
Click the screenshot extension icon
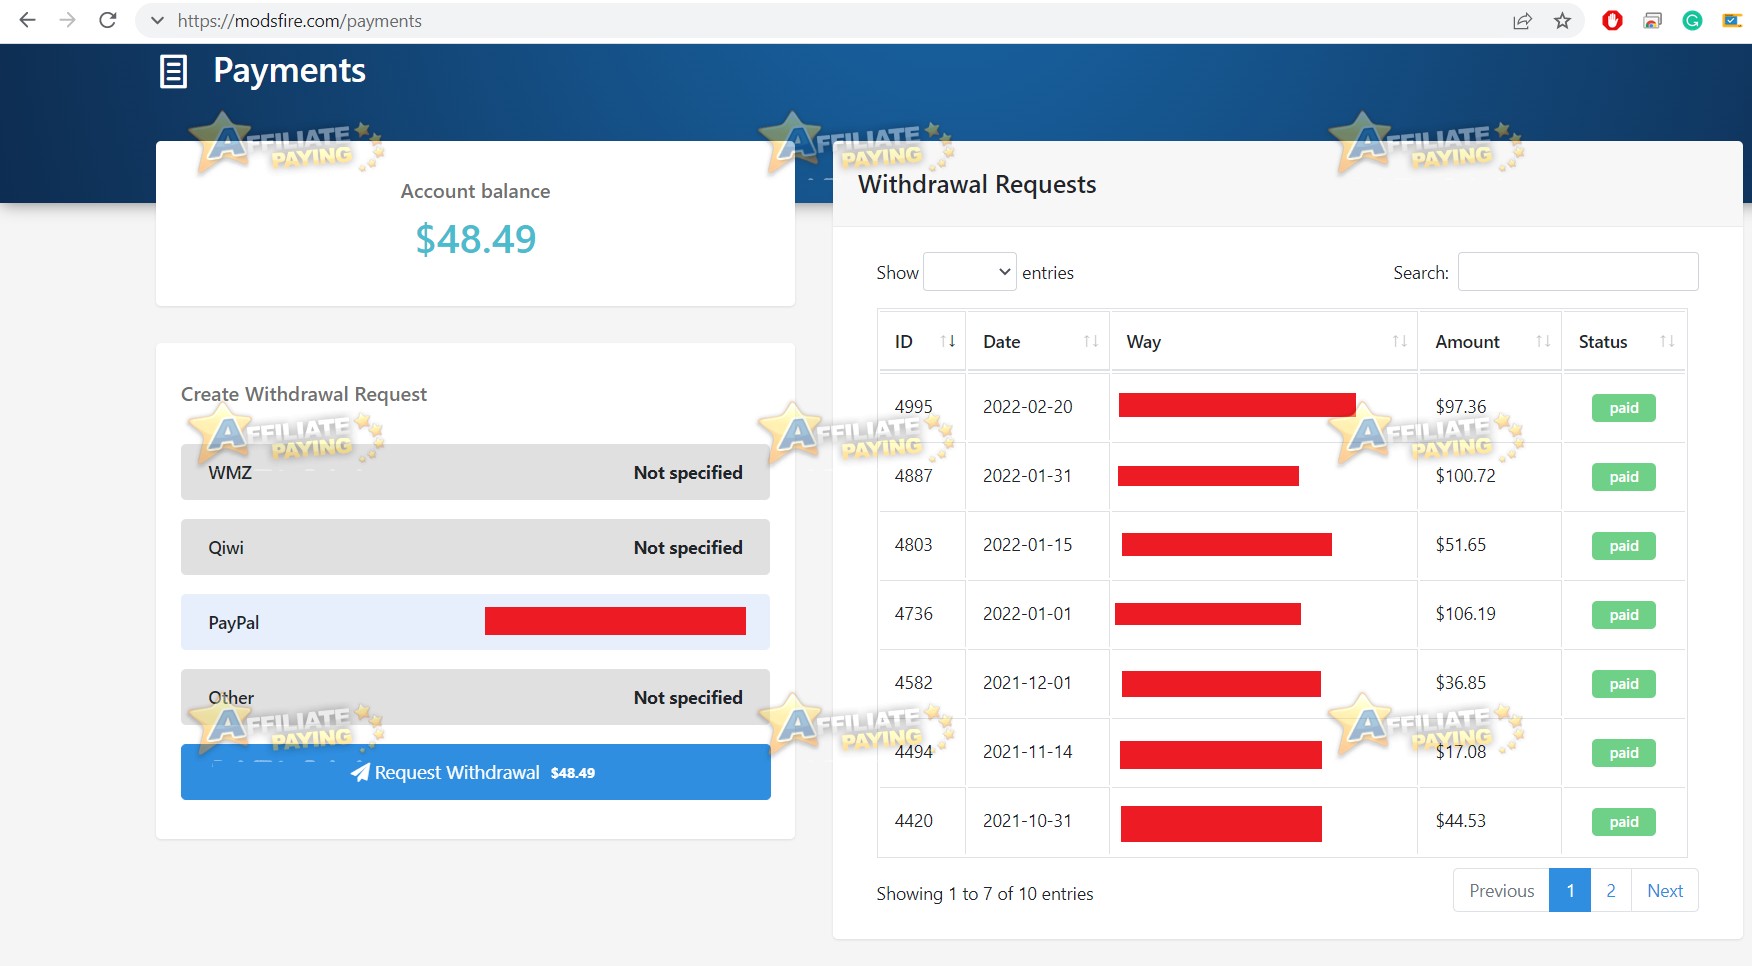coord(1654,20)
